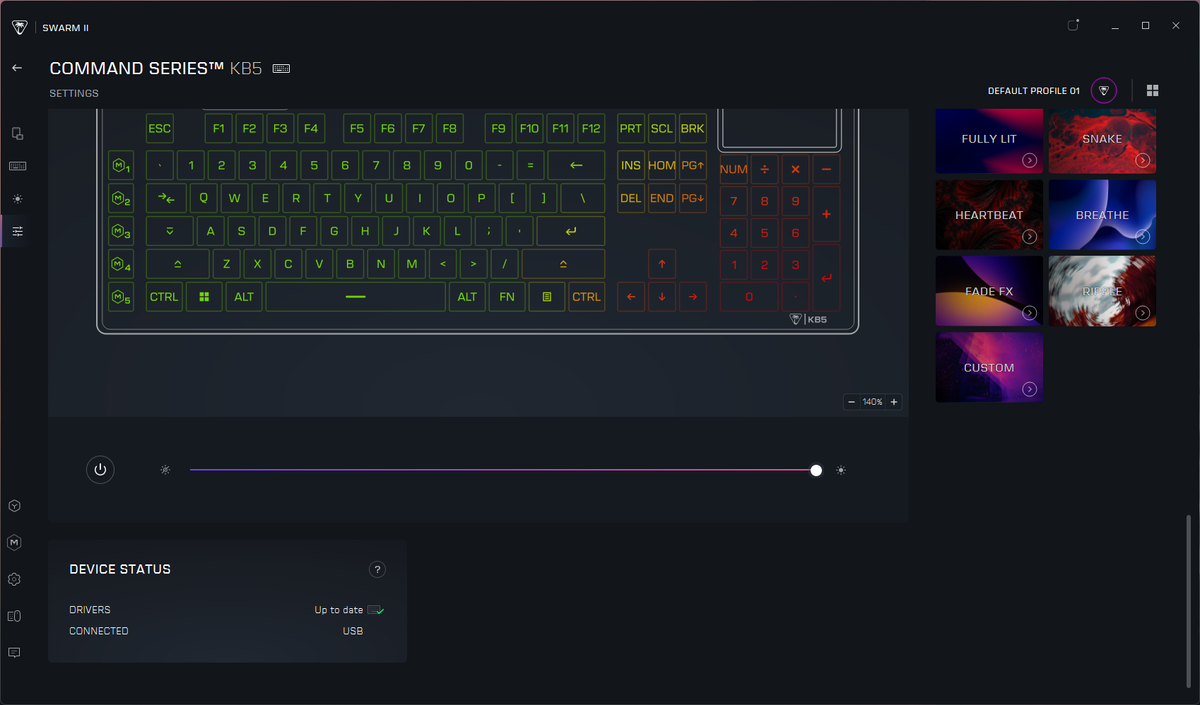
Task: Click the keyboard icon beside KB5 title
Action: tap(281, 68)
